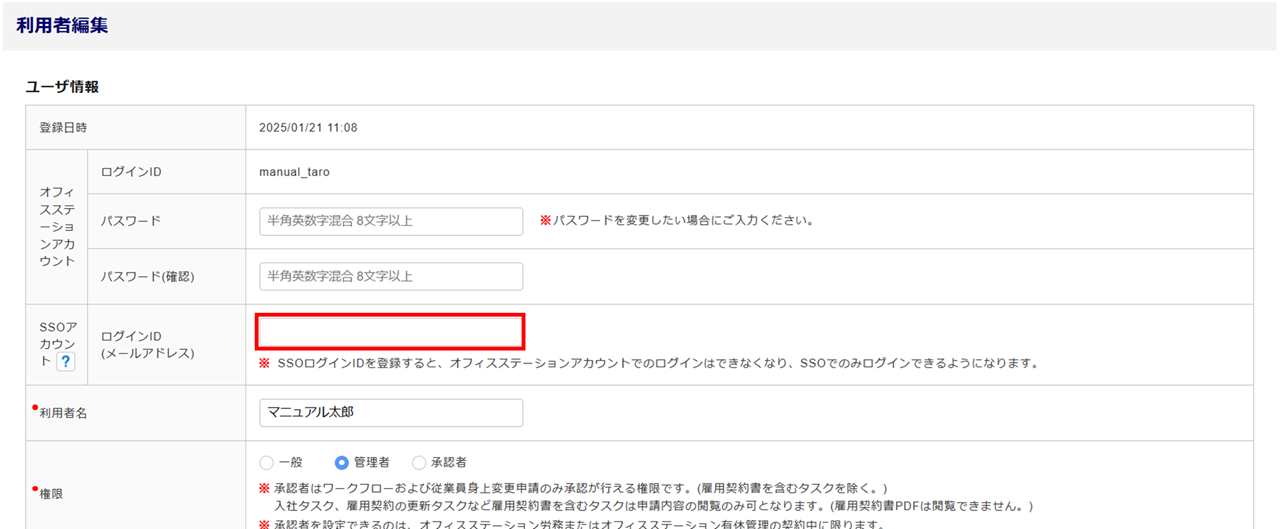Select the 管理者 permission radio button
1280x529 pixels.
pos(342,462)
